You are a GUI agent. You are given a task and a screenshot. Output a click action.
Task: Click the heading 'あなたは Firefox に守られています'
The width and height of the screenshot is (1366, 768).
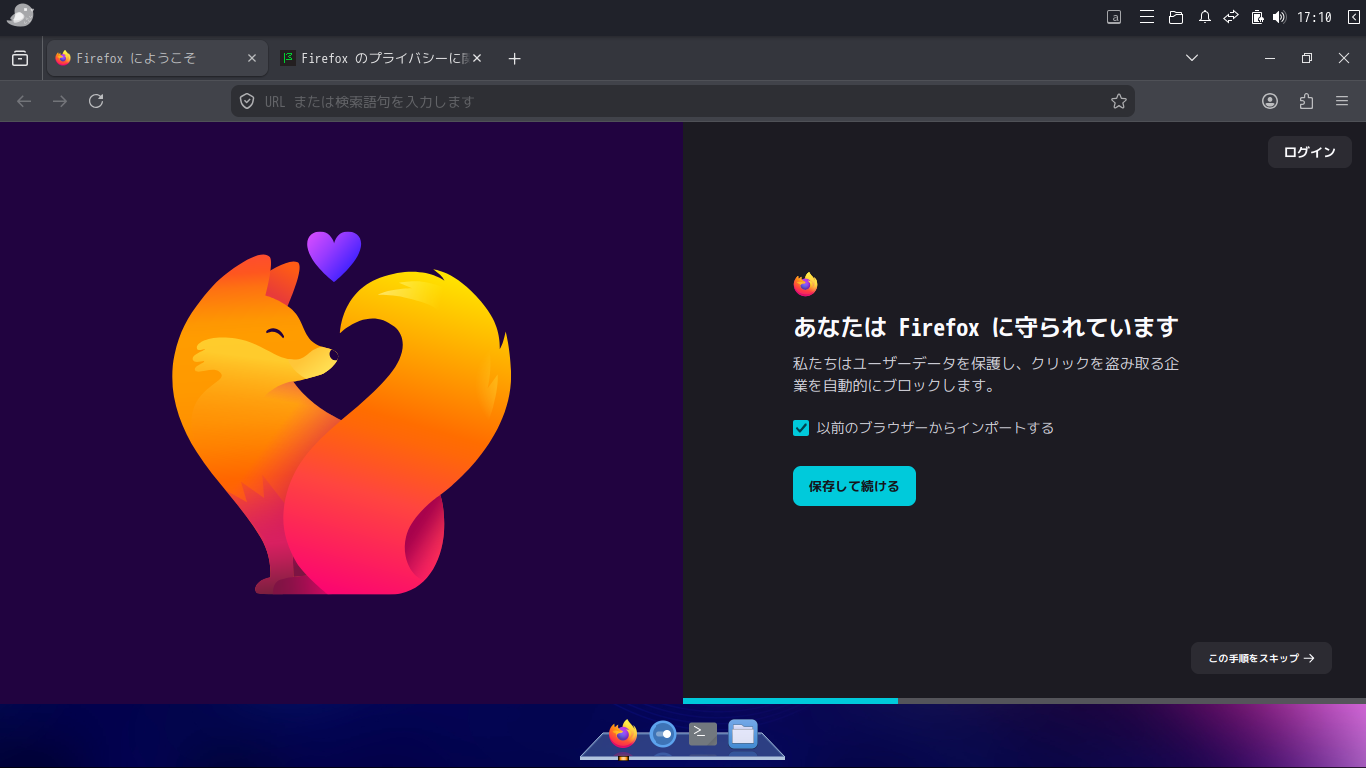tap(986, 327)
